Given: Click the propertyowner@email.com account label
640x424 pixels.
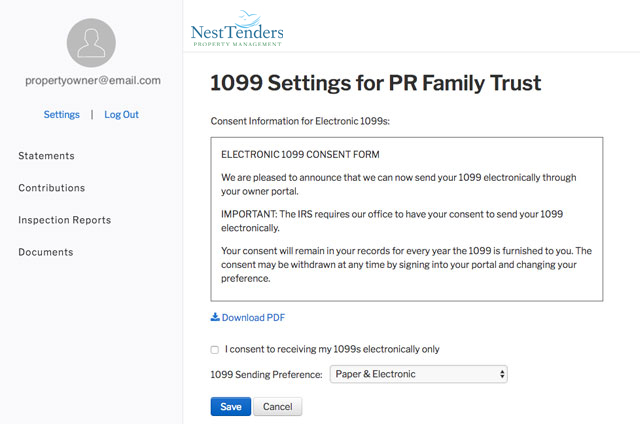Looking at the screenshot, I should pos(92,80).
